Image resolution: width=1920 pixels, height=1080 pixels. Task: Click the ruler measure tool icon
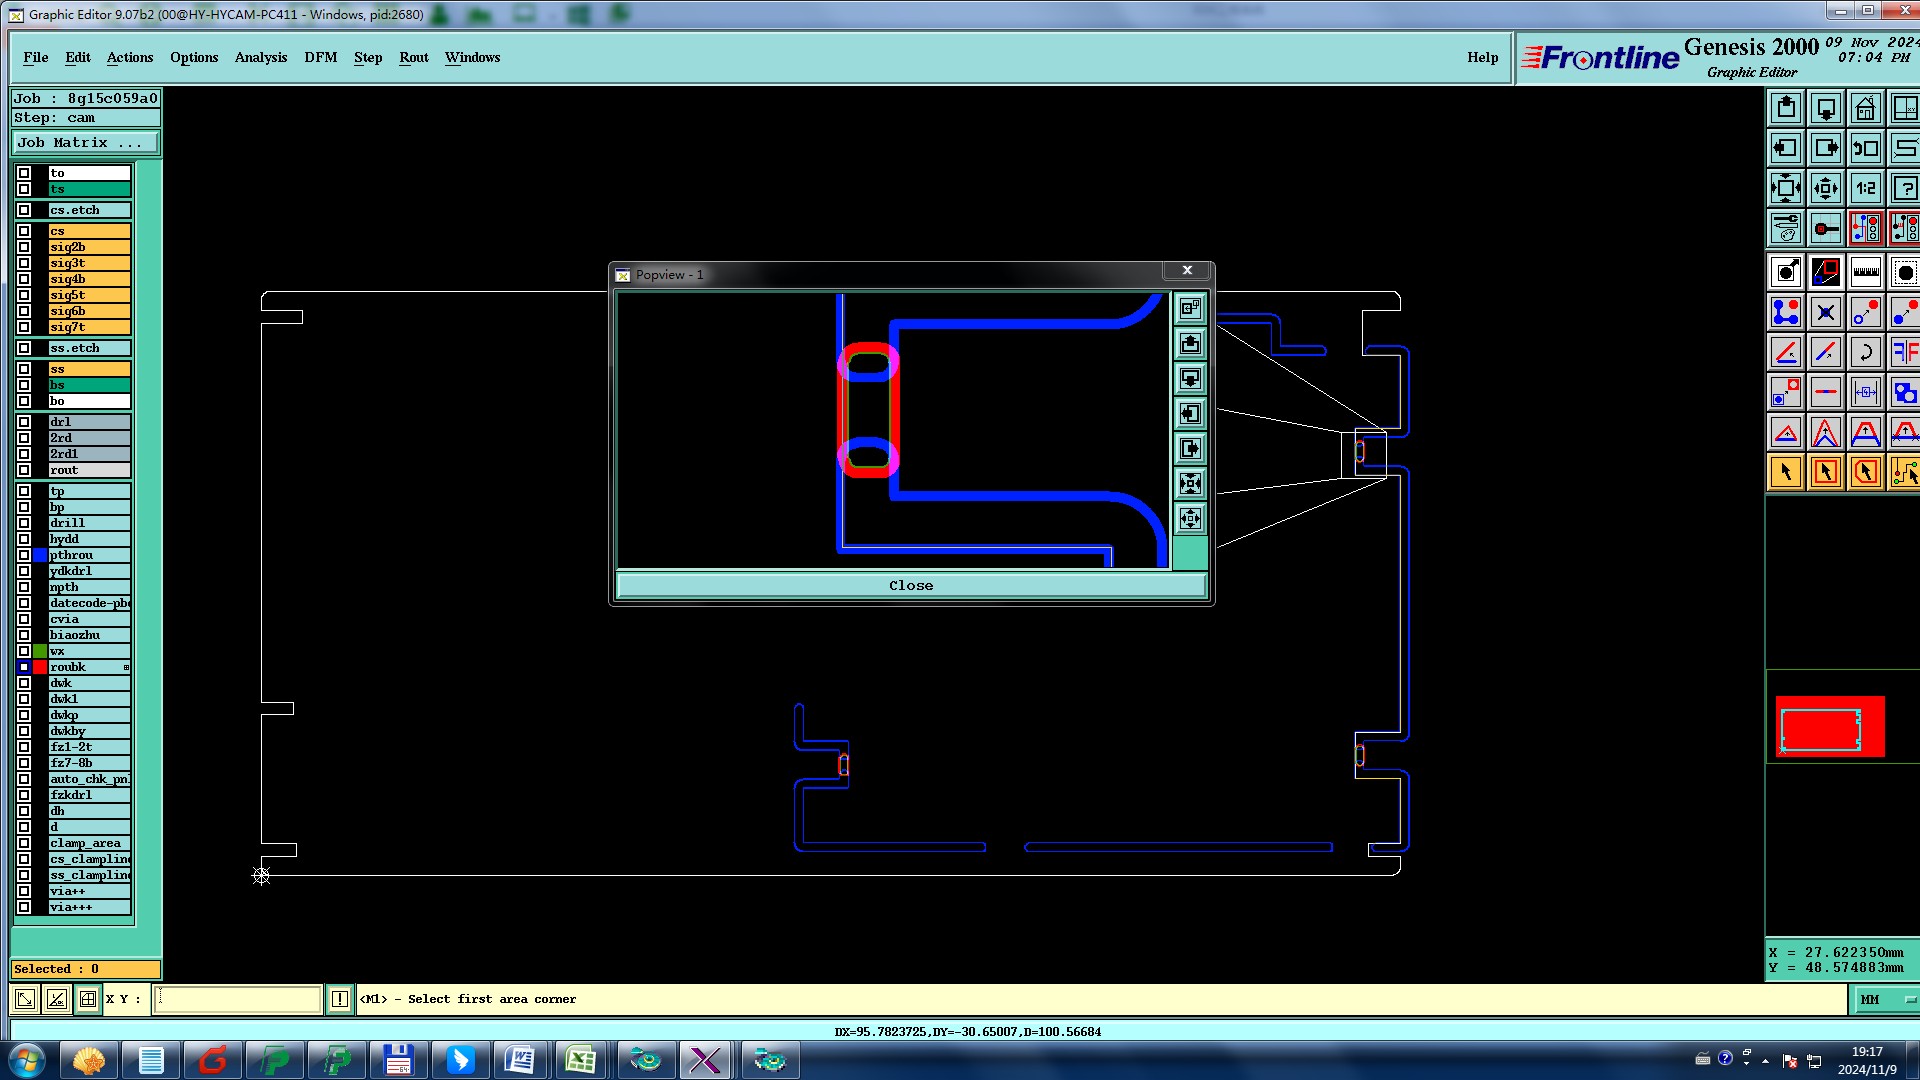[x=1865, y=272]
